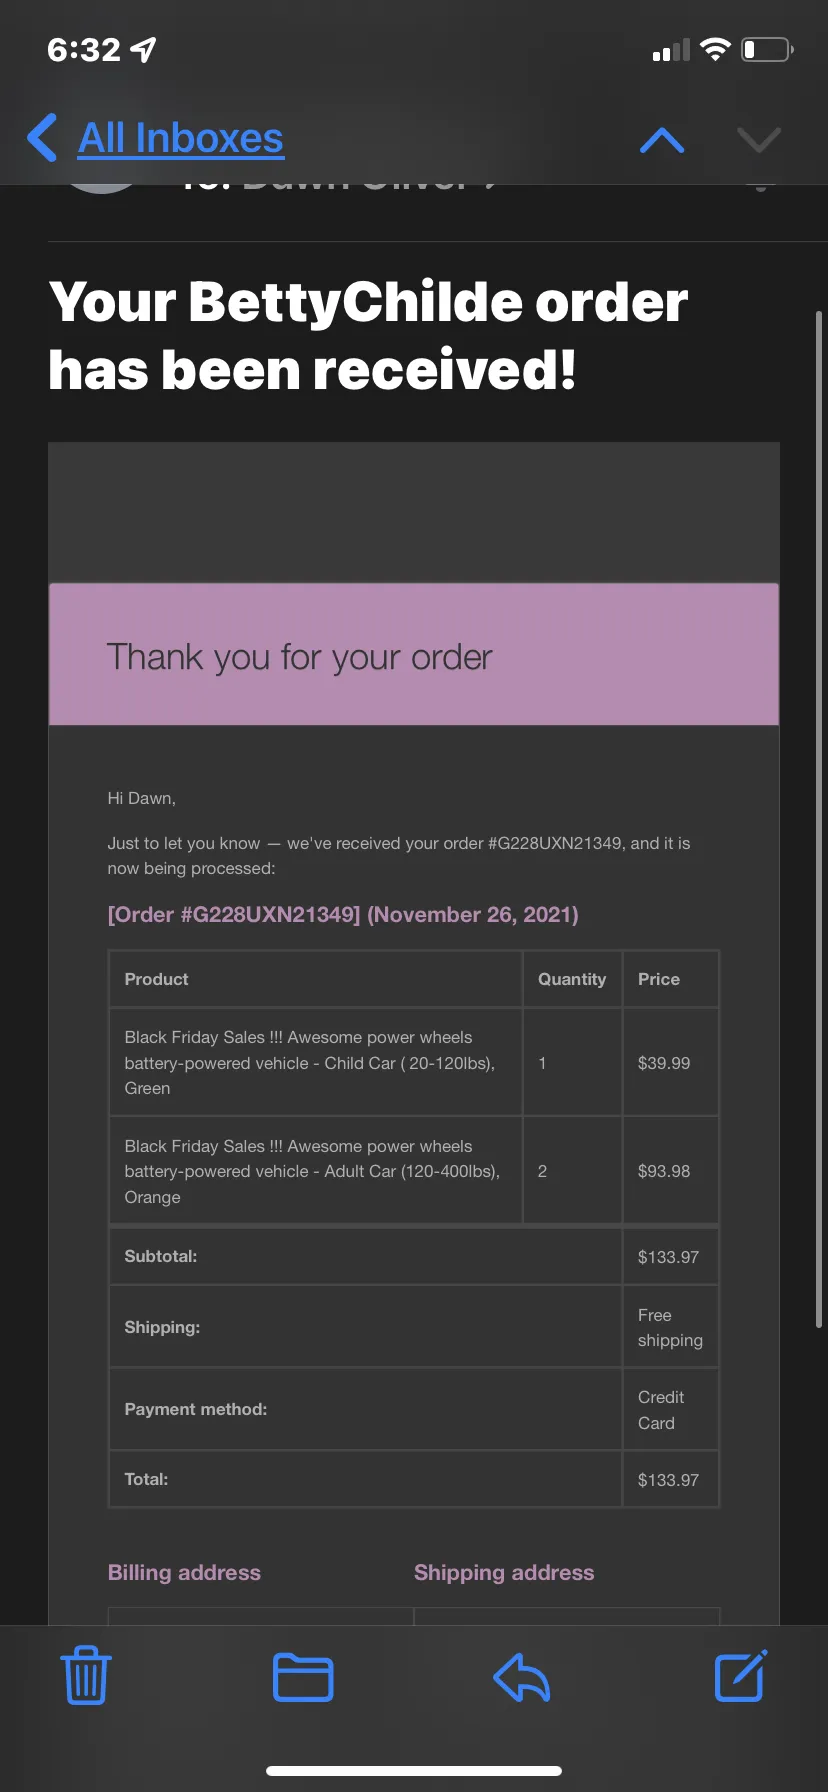828x1792 pixels.
Task: Compose a new message with pencil icon
Action: pyautogui.click(x=741, y=1675)
